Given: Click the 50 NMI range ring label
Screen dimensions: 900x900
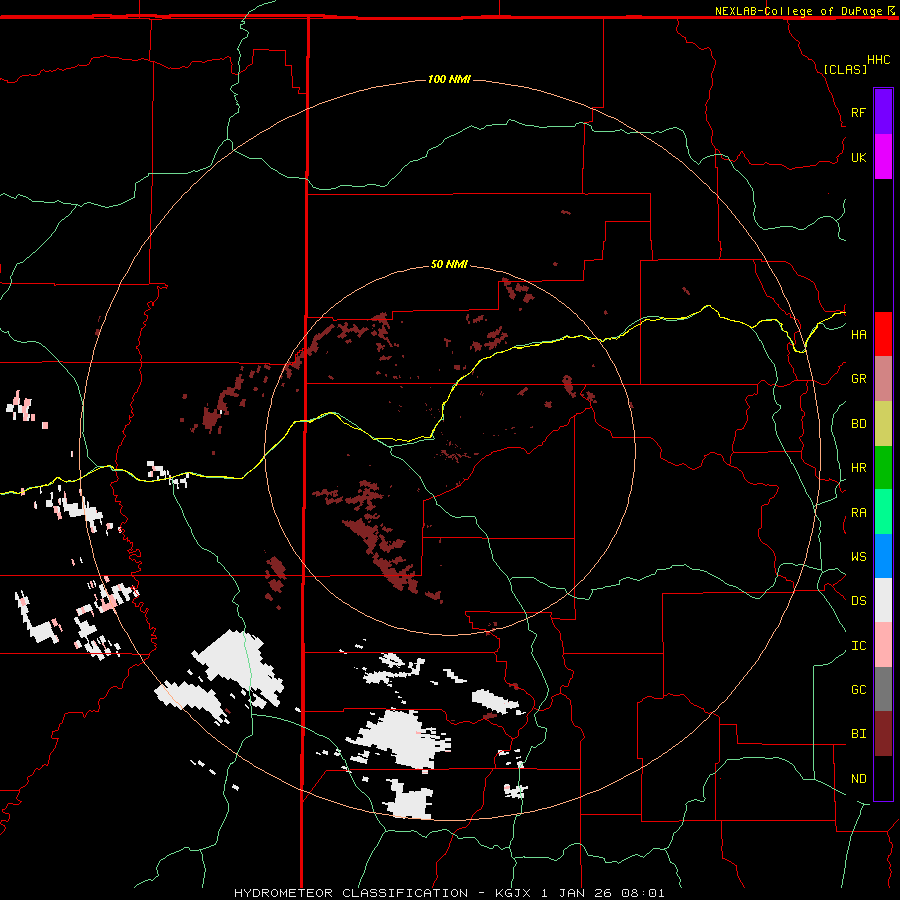Looking at the screenshot, I should click(x=449, y=264).
